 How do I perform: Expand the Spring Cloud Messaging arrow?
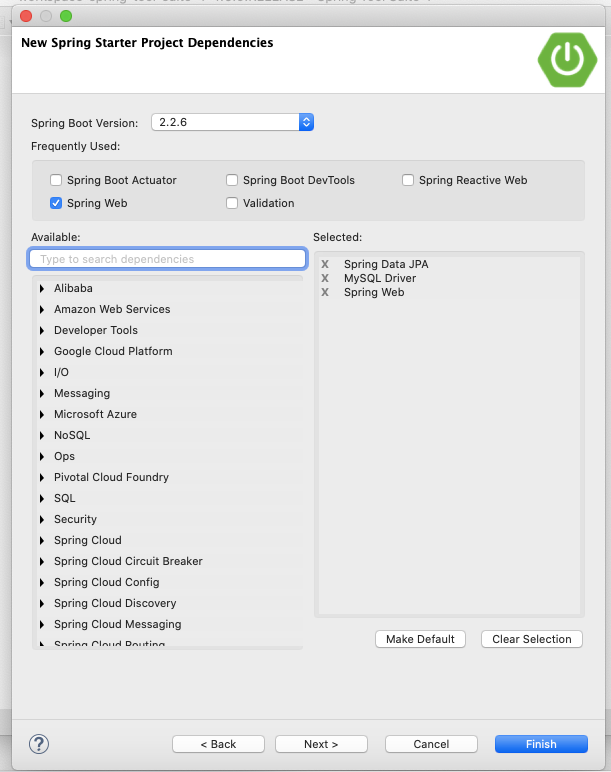(x=42, y=625)
